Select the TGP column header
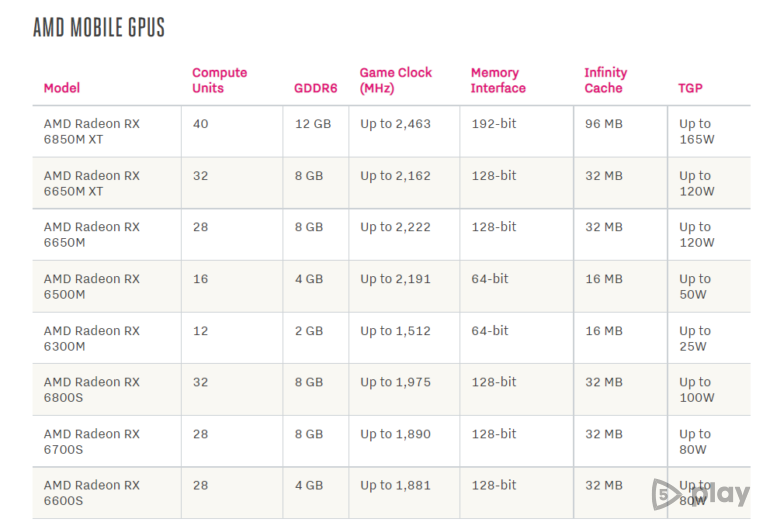Viewport: 770px width, 529px height. (x=690, y=88)
